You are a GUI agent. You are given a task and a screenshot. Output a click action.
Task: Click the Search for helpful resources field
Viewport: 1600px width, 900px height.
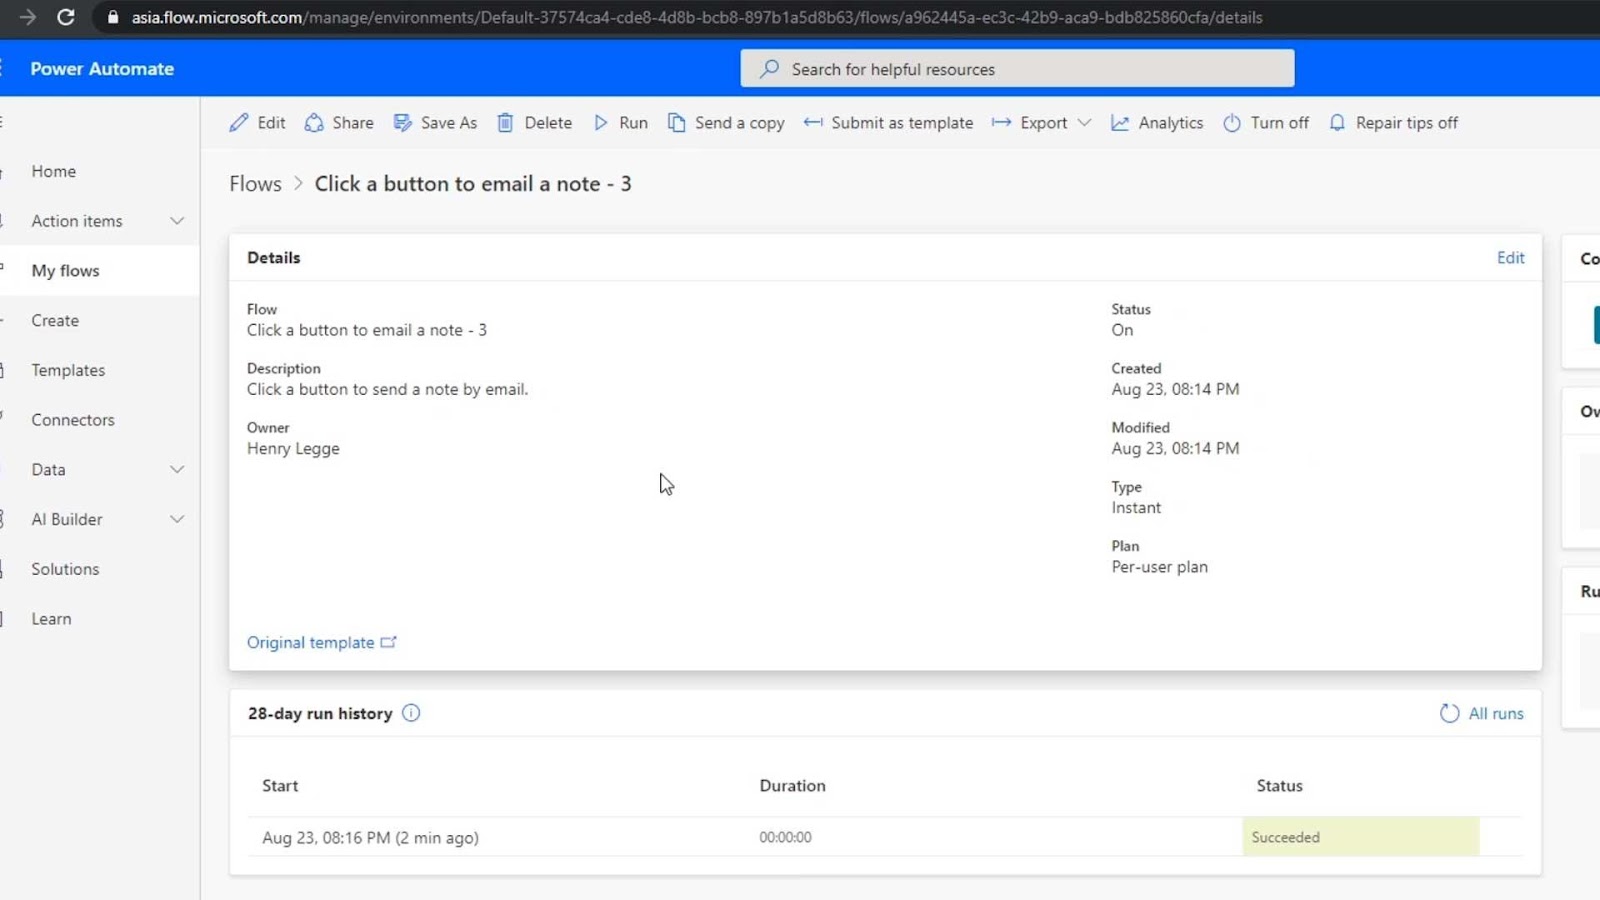(1017, 69)
